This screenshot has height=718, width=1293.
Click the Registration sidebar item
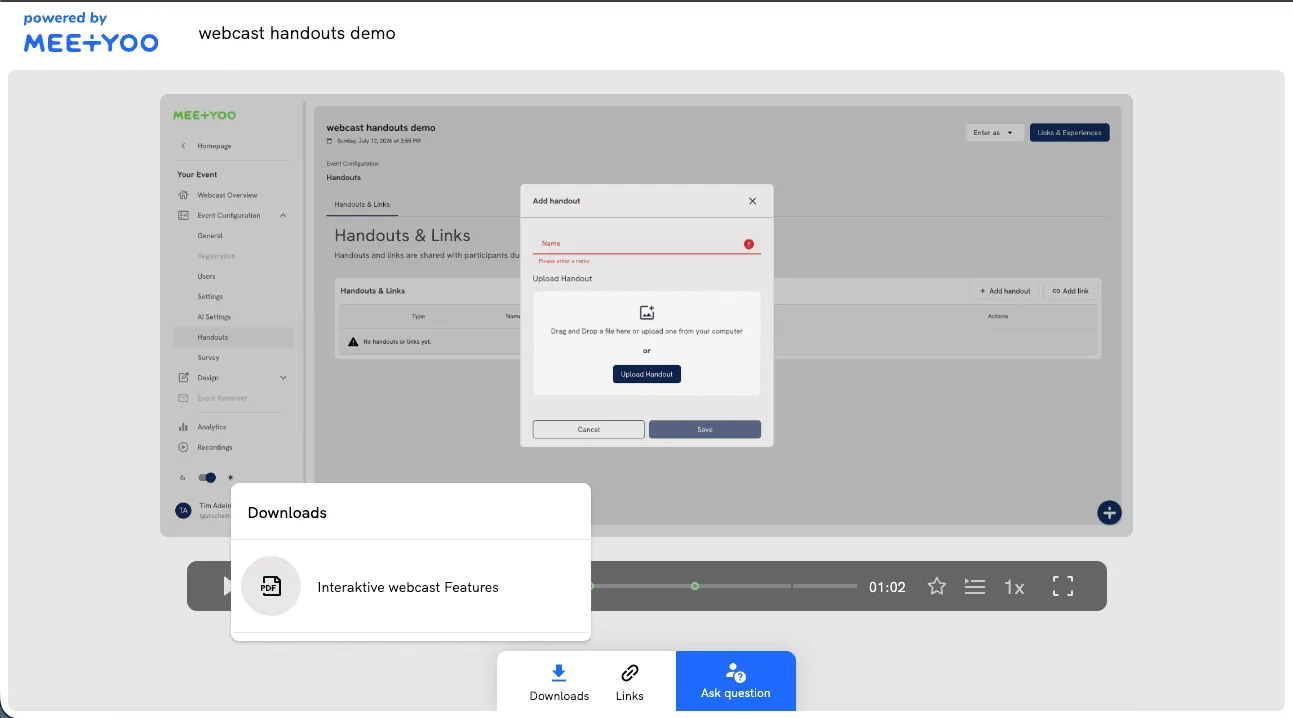[216, 256]
